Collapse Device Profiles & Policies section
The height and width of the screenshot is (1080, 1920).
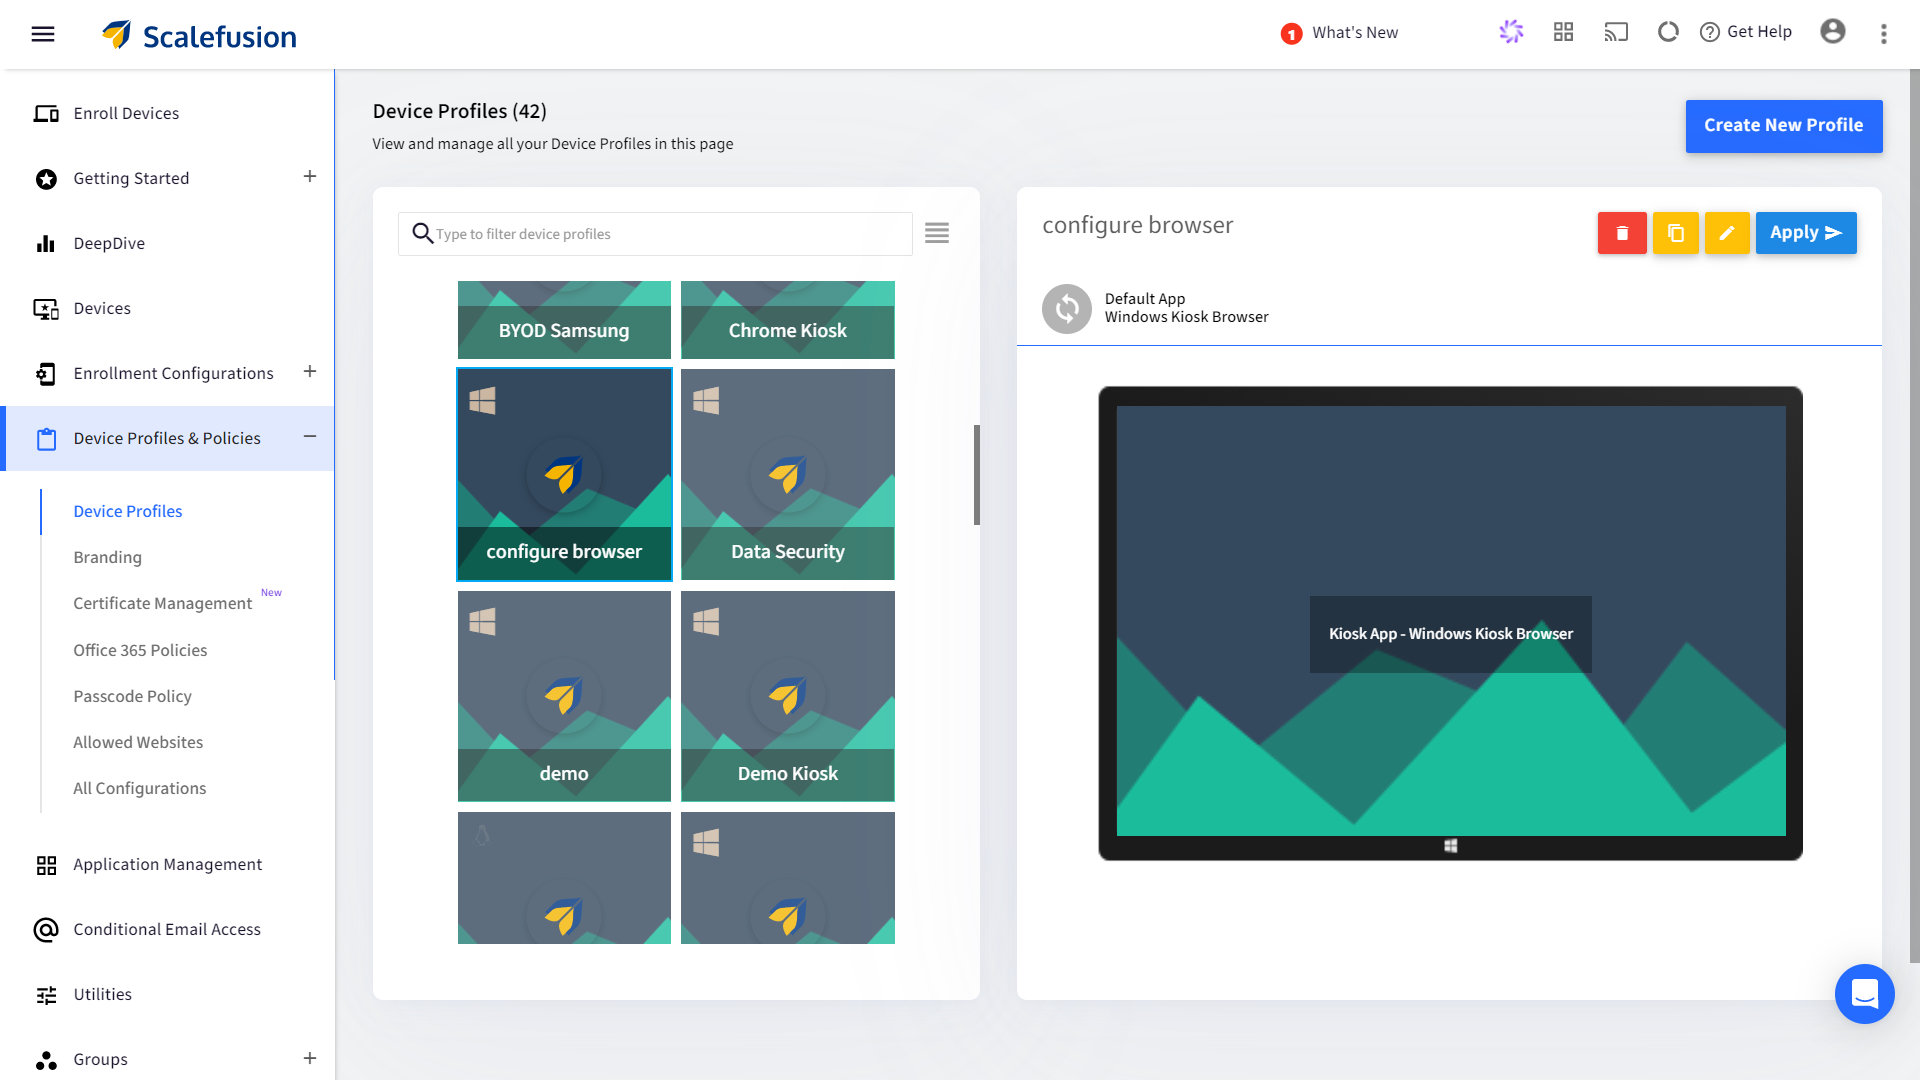(310, 436)
